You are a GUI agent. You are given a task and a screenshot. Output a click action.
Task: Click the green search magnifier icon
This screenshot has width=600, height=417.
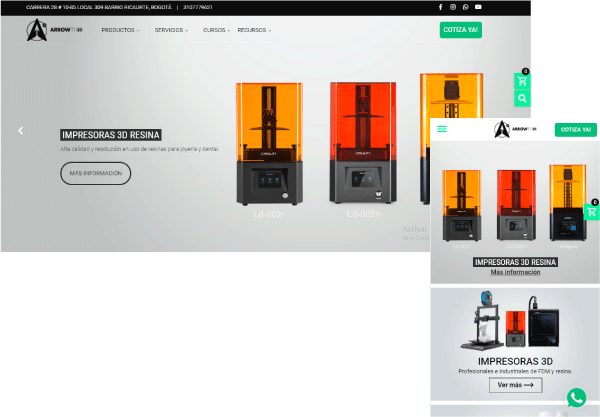[522, 99]
